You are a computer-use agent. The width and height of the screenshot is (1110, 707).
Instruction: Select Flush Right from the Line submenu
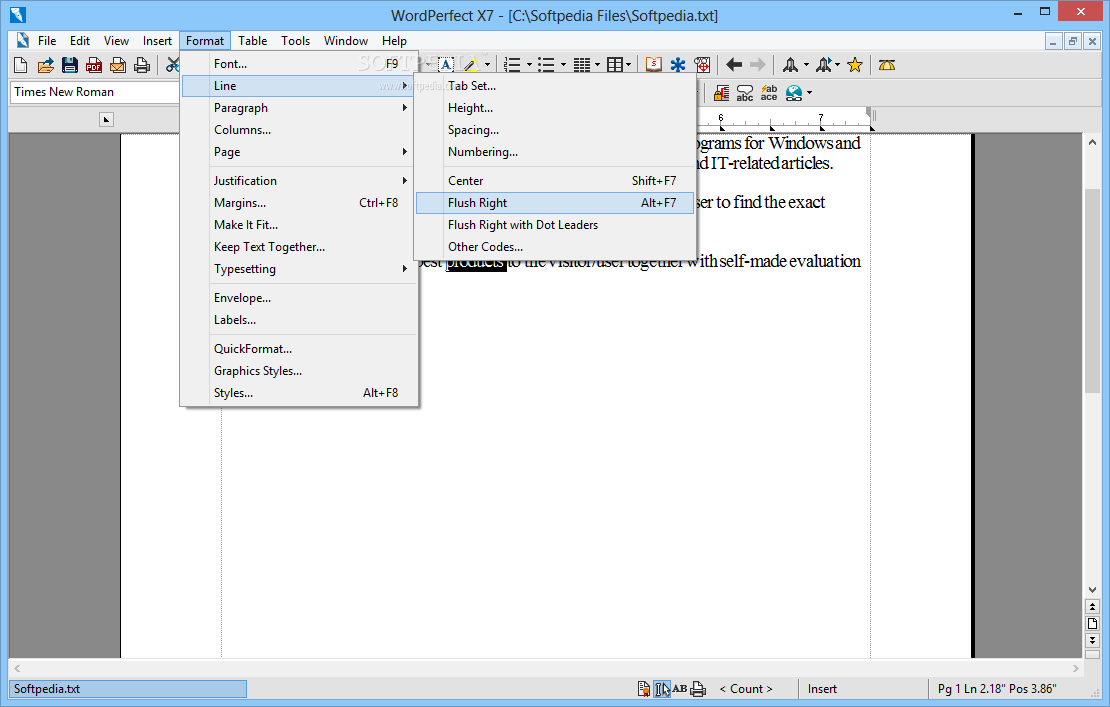pos(555,202)
